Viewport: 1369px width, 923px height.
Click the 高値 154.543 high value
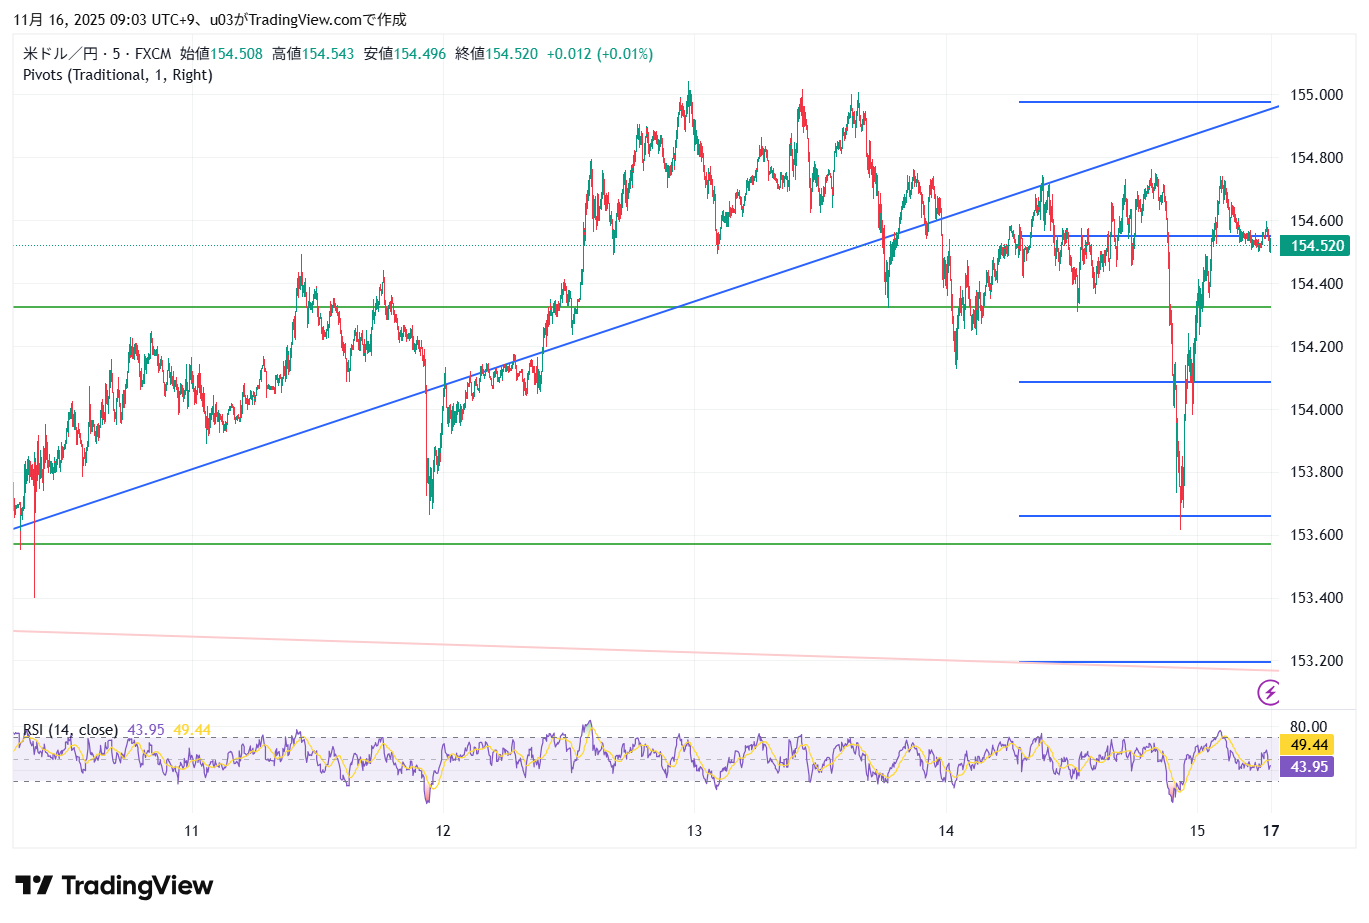313,54
